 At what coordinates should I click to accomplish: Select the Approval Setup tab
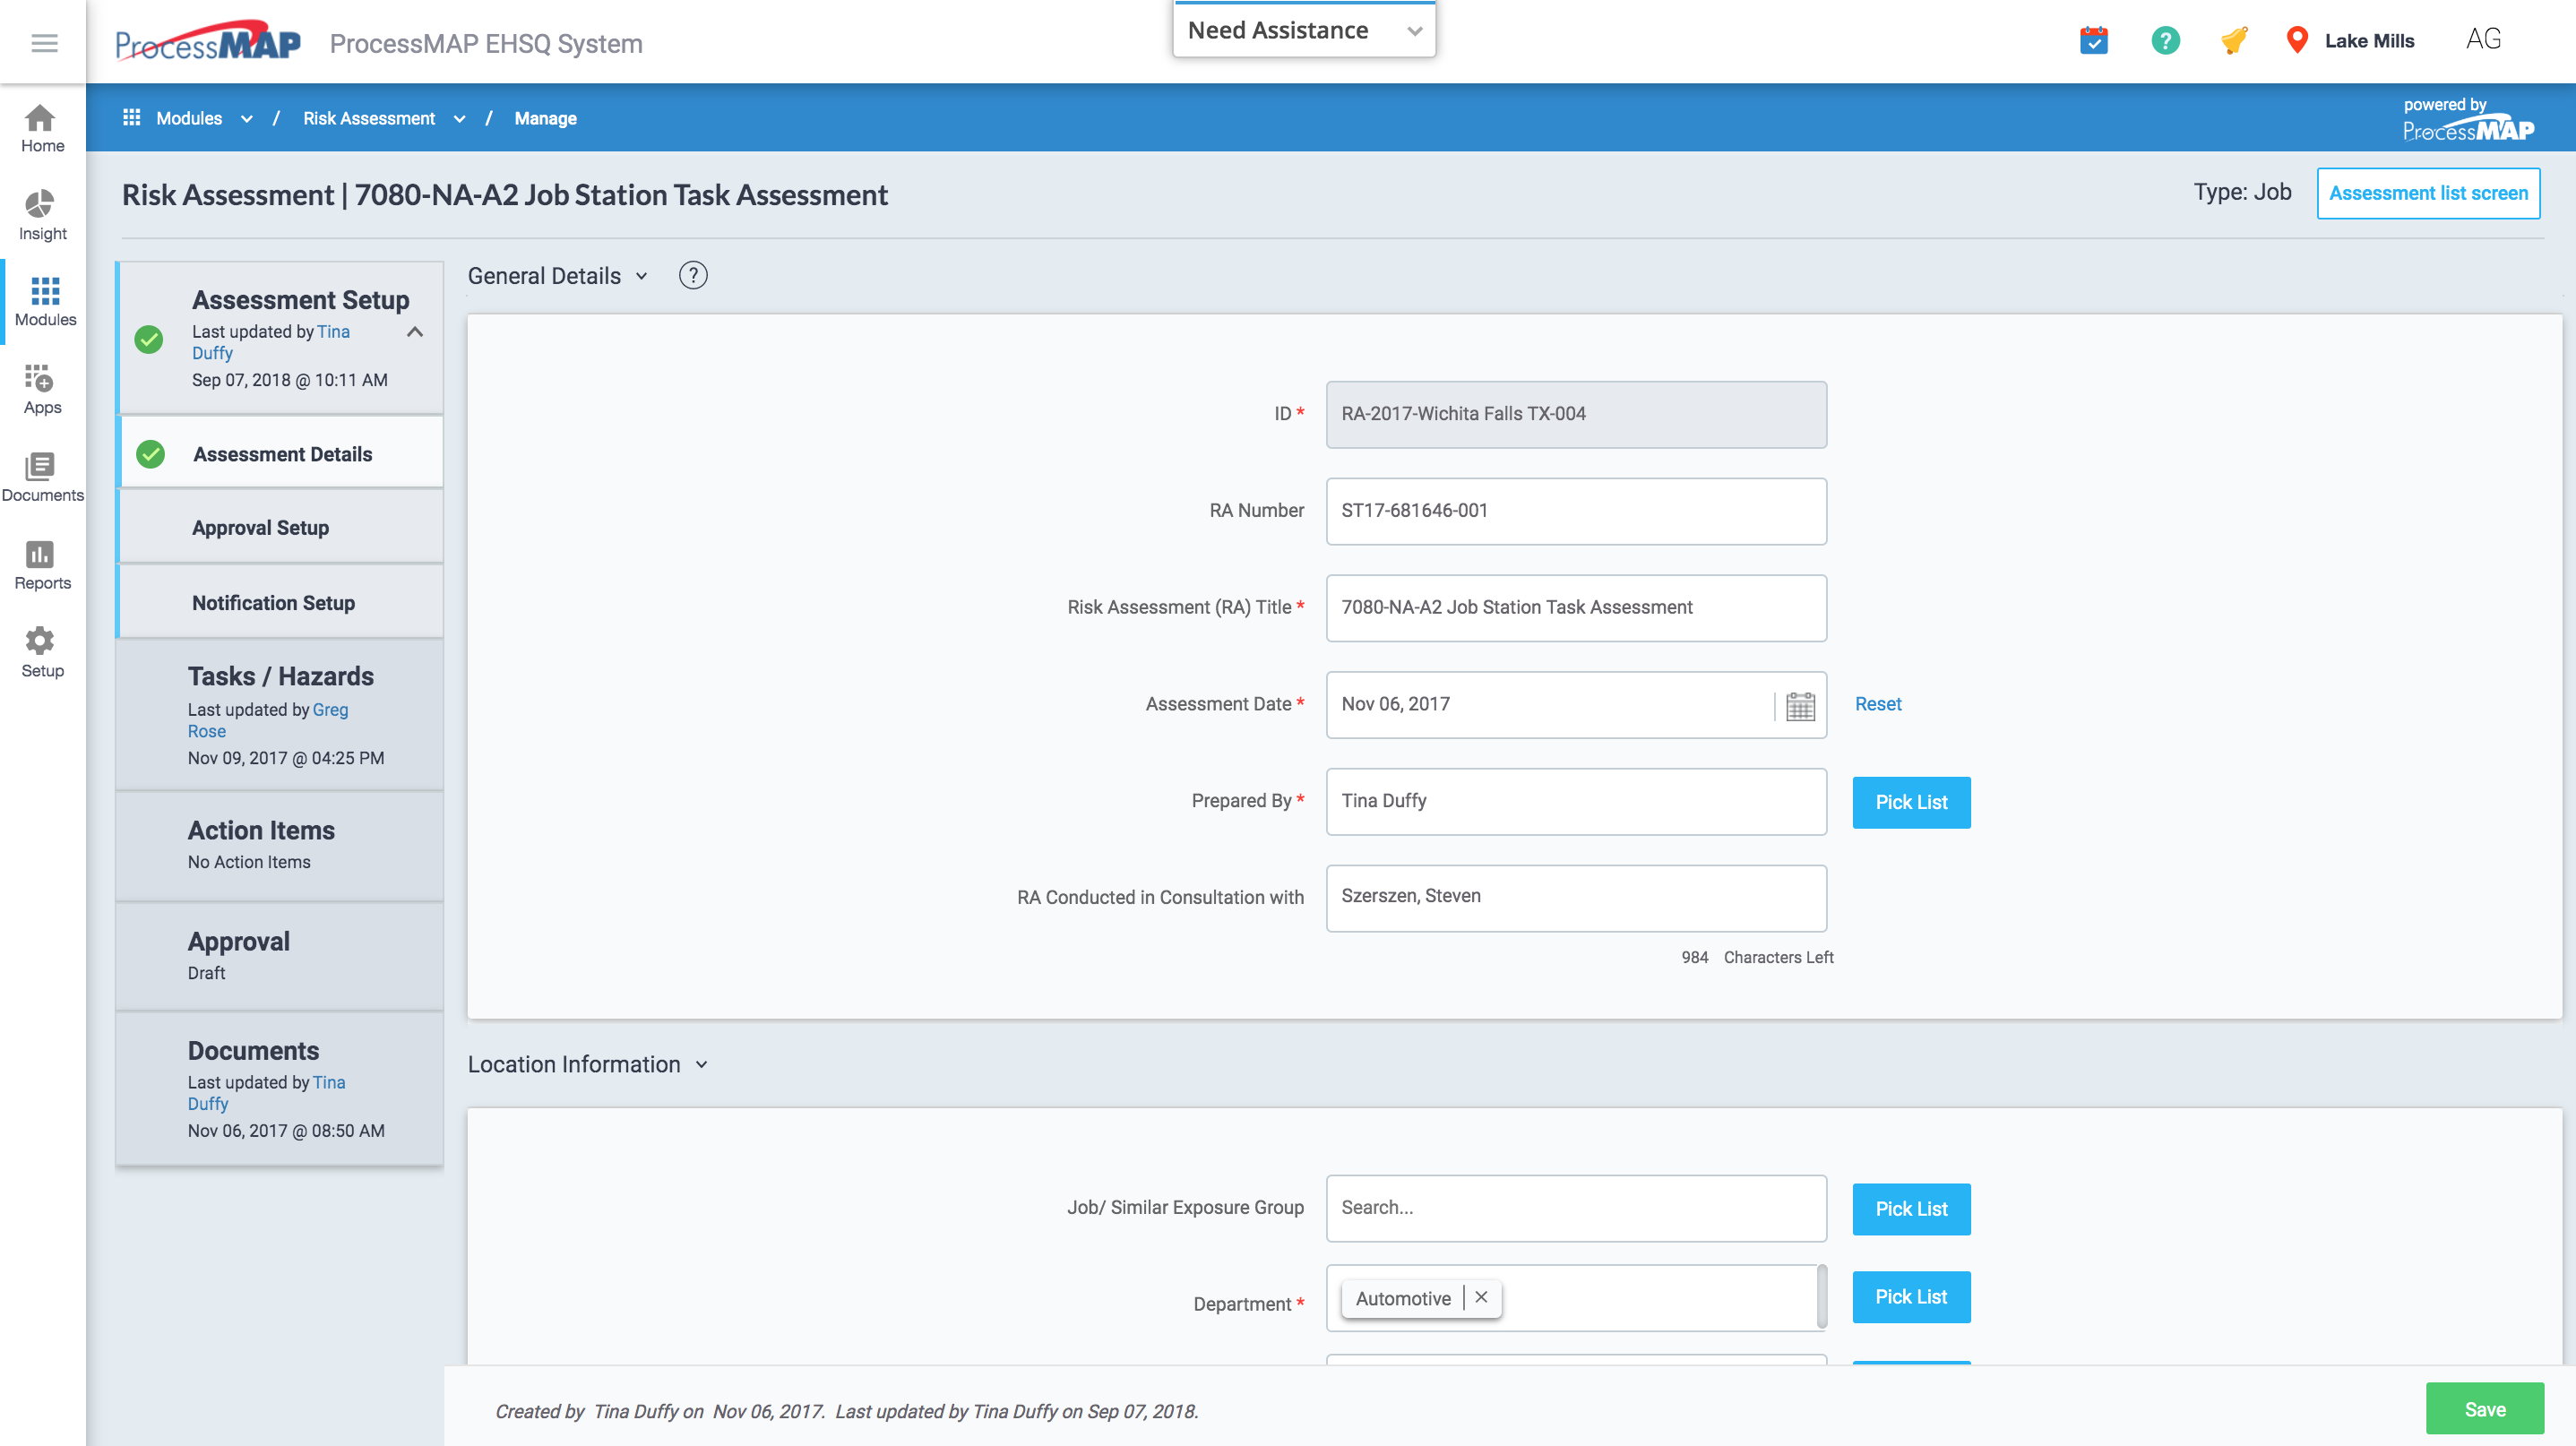coord(261,527)
